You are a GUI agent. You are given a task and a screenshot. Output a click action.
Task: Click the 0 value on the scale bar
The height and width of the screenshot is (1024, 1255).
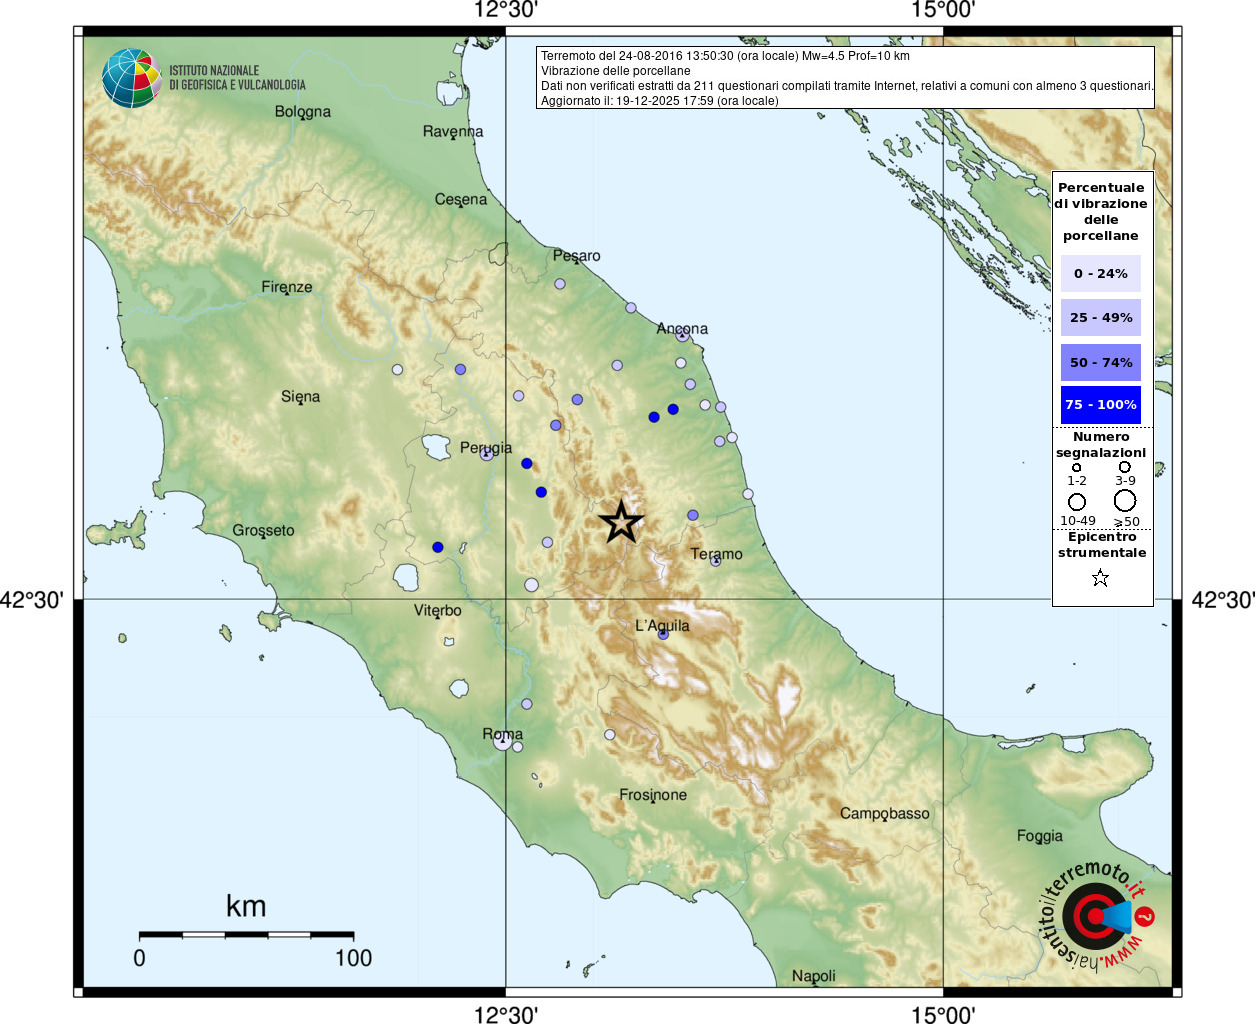(139, 958)
